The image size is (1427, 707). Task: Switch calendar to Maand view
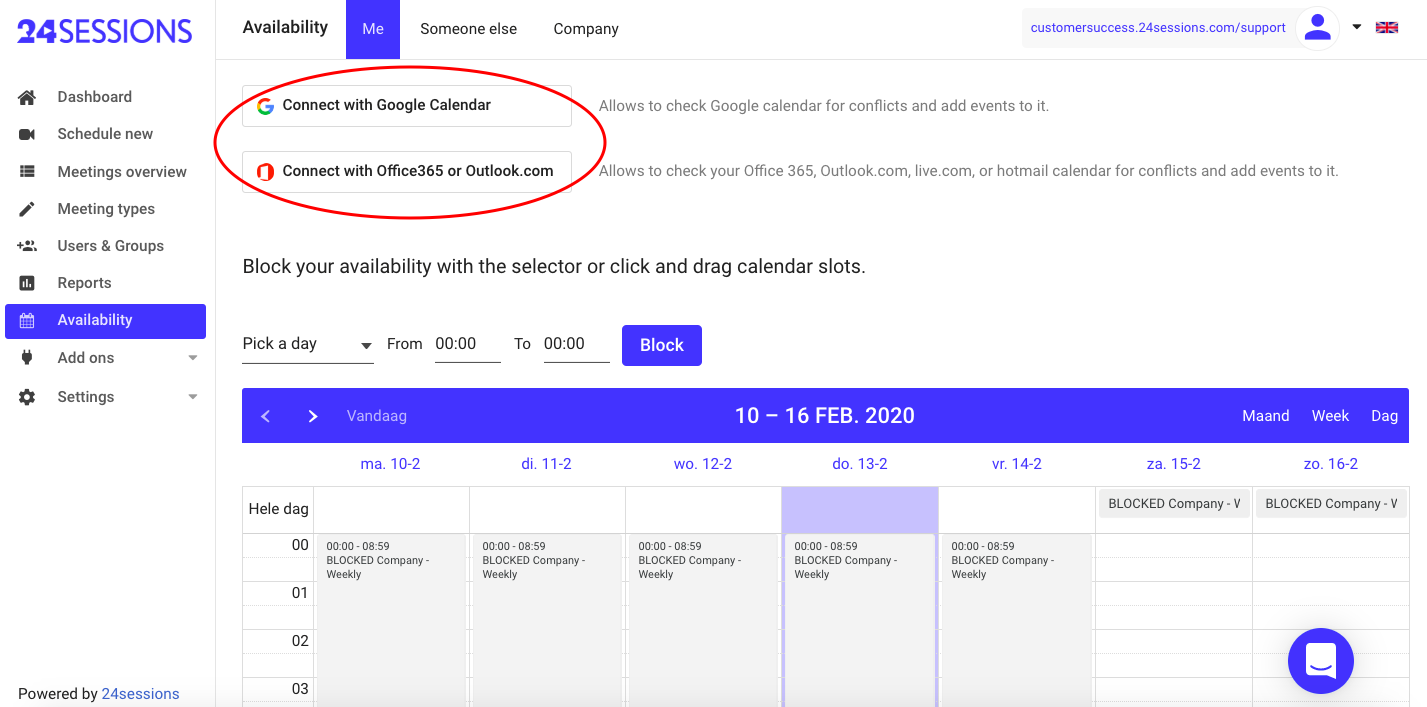(1265, 416)
